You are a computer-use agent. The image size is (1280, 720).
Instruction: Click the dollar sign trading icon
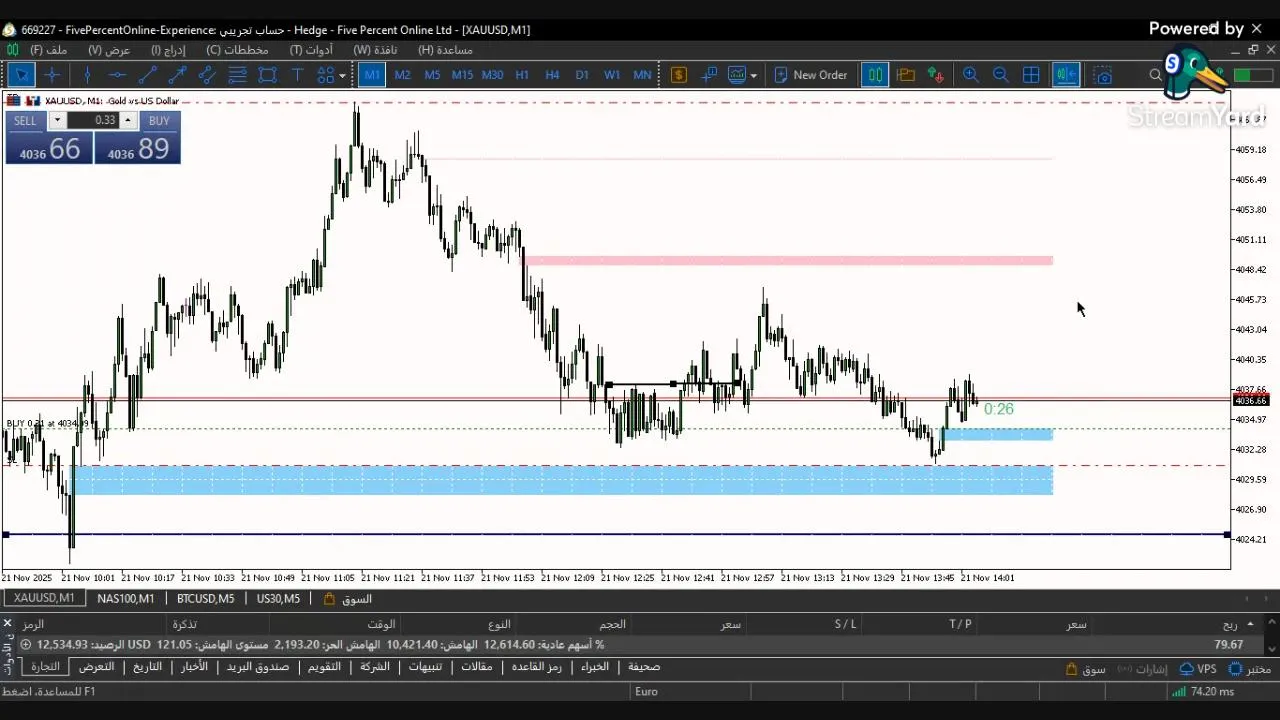pos(679,75)
